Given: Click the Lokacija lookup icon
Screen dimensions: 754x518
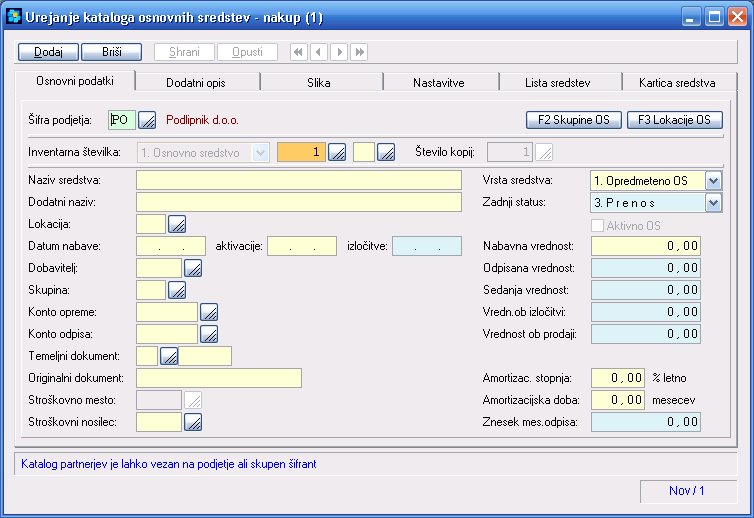Looking at the screenshot, I should [177, 223].
